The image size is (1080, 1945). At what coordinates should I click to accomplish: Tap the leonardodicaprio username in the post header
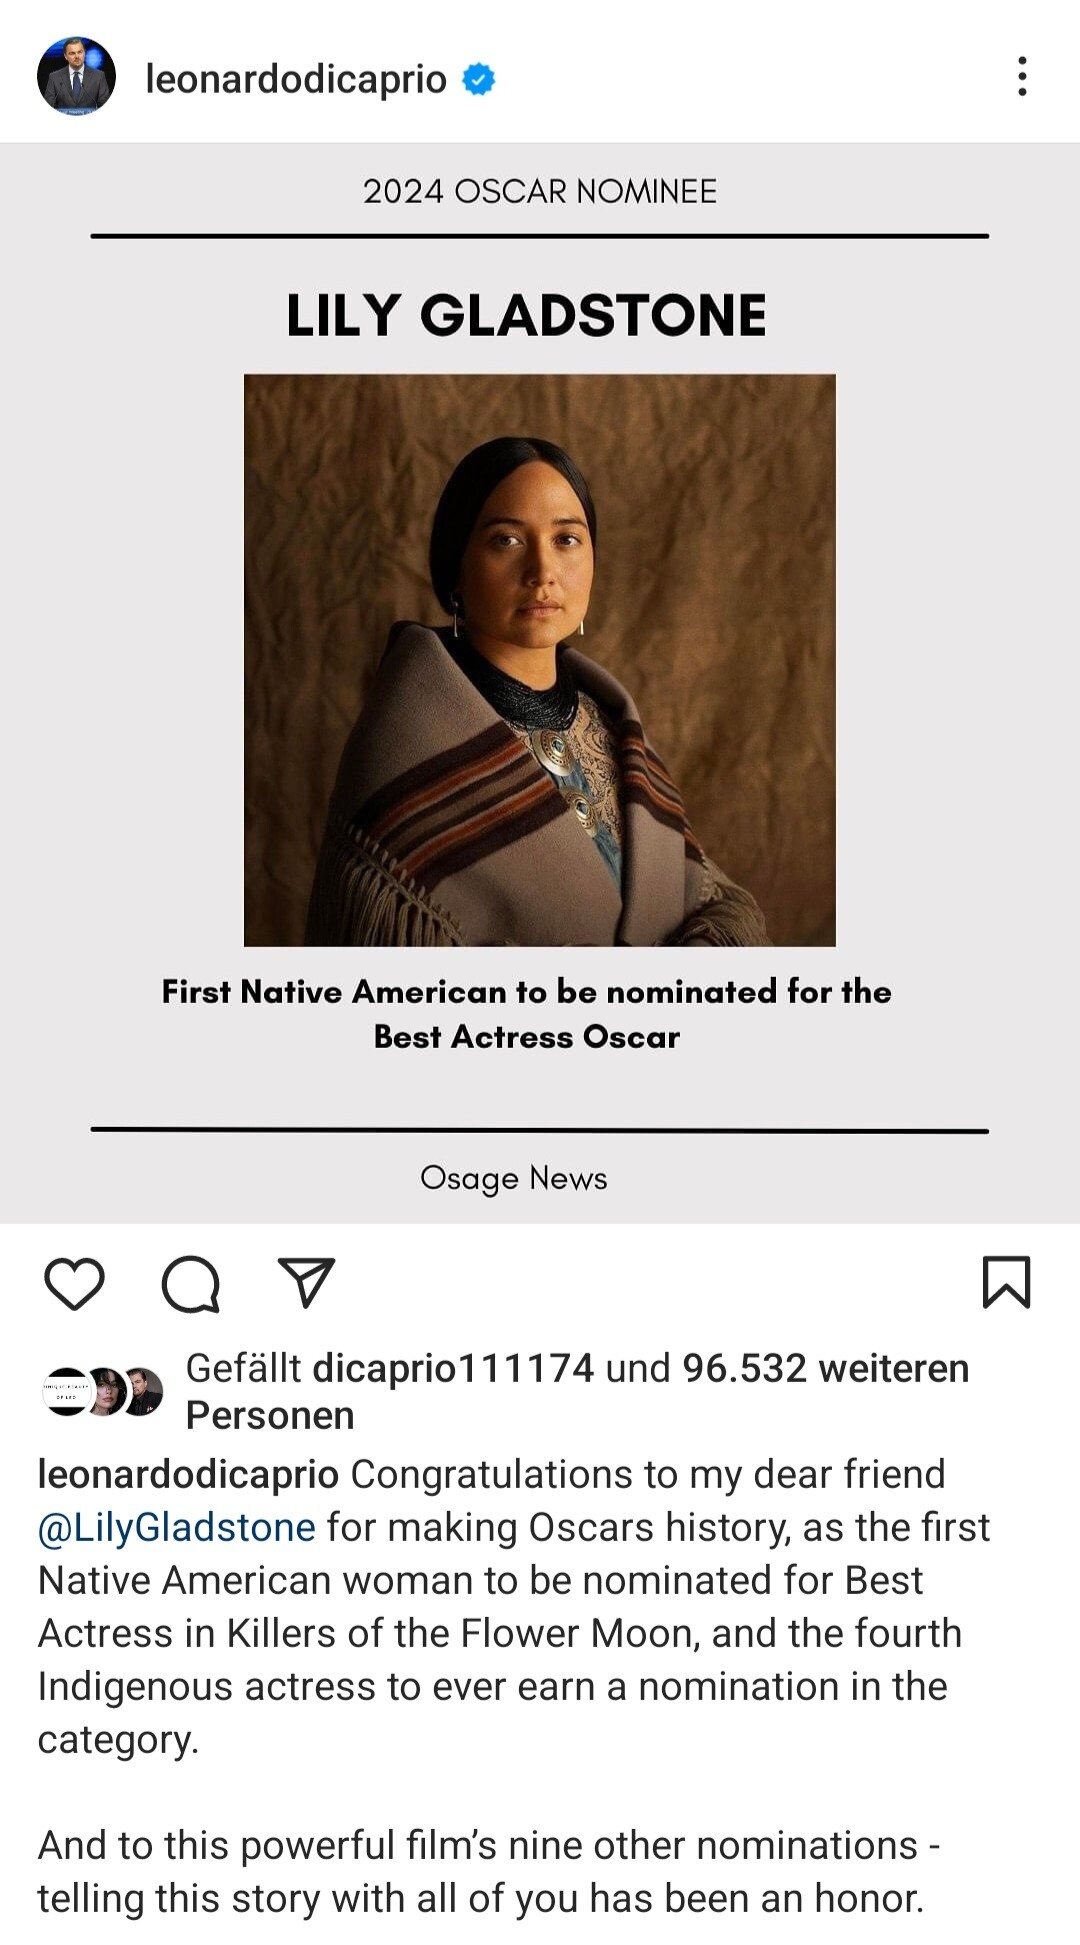(x=296, y=78)
